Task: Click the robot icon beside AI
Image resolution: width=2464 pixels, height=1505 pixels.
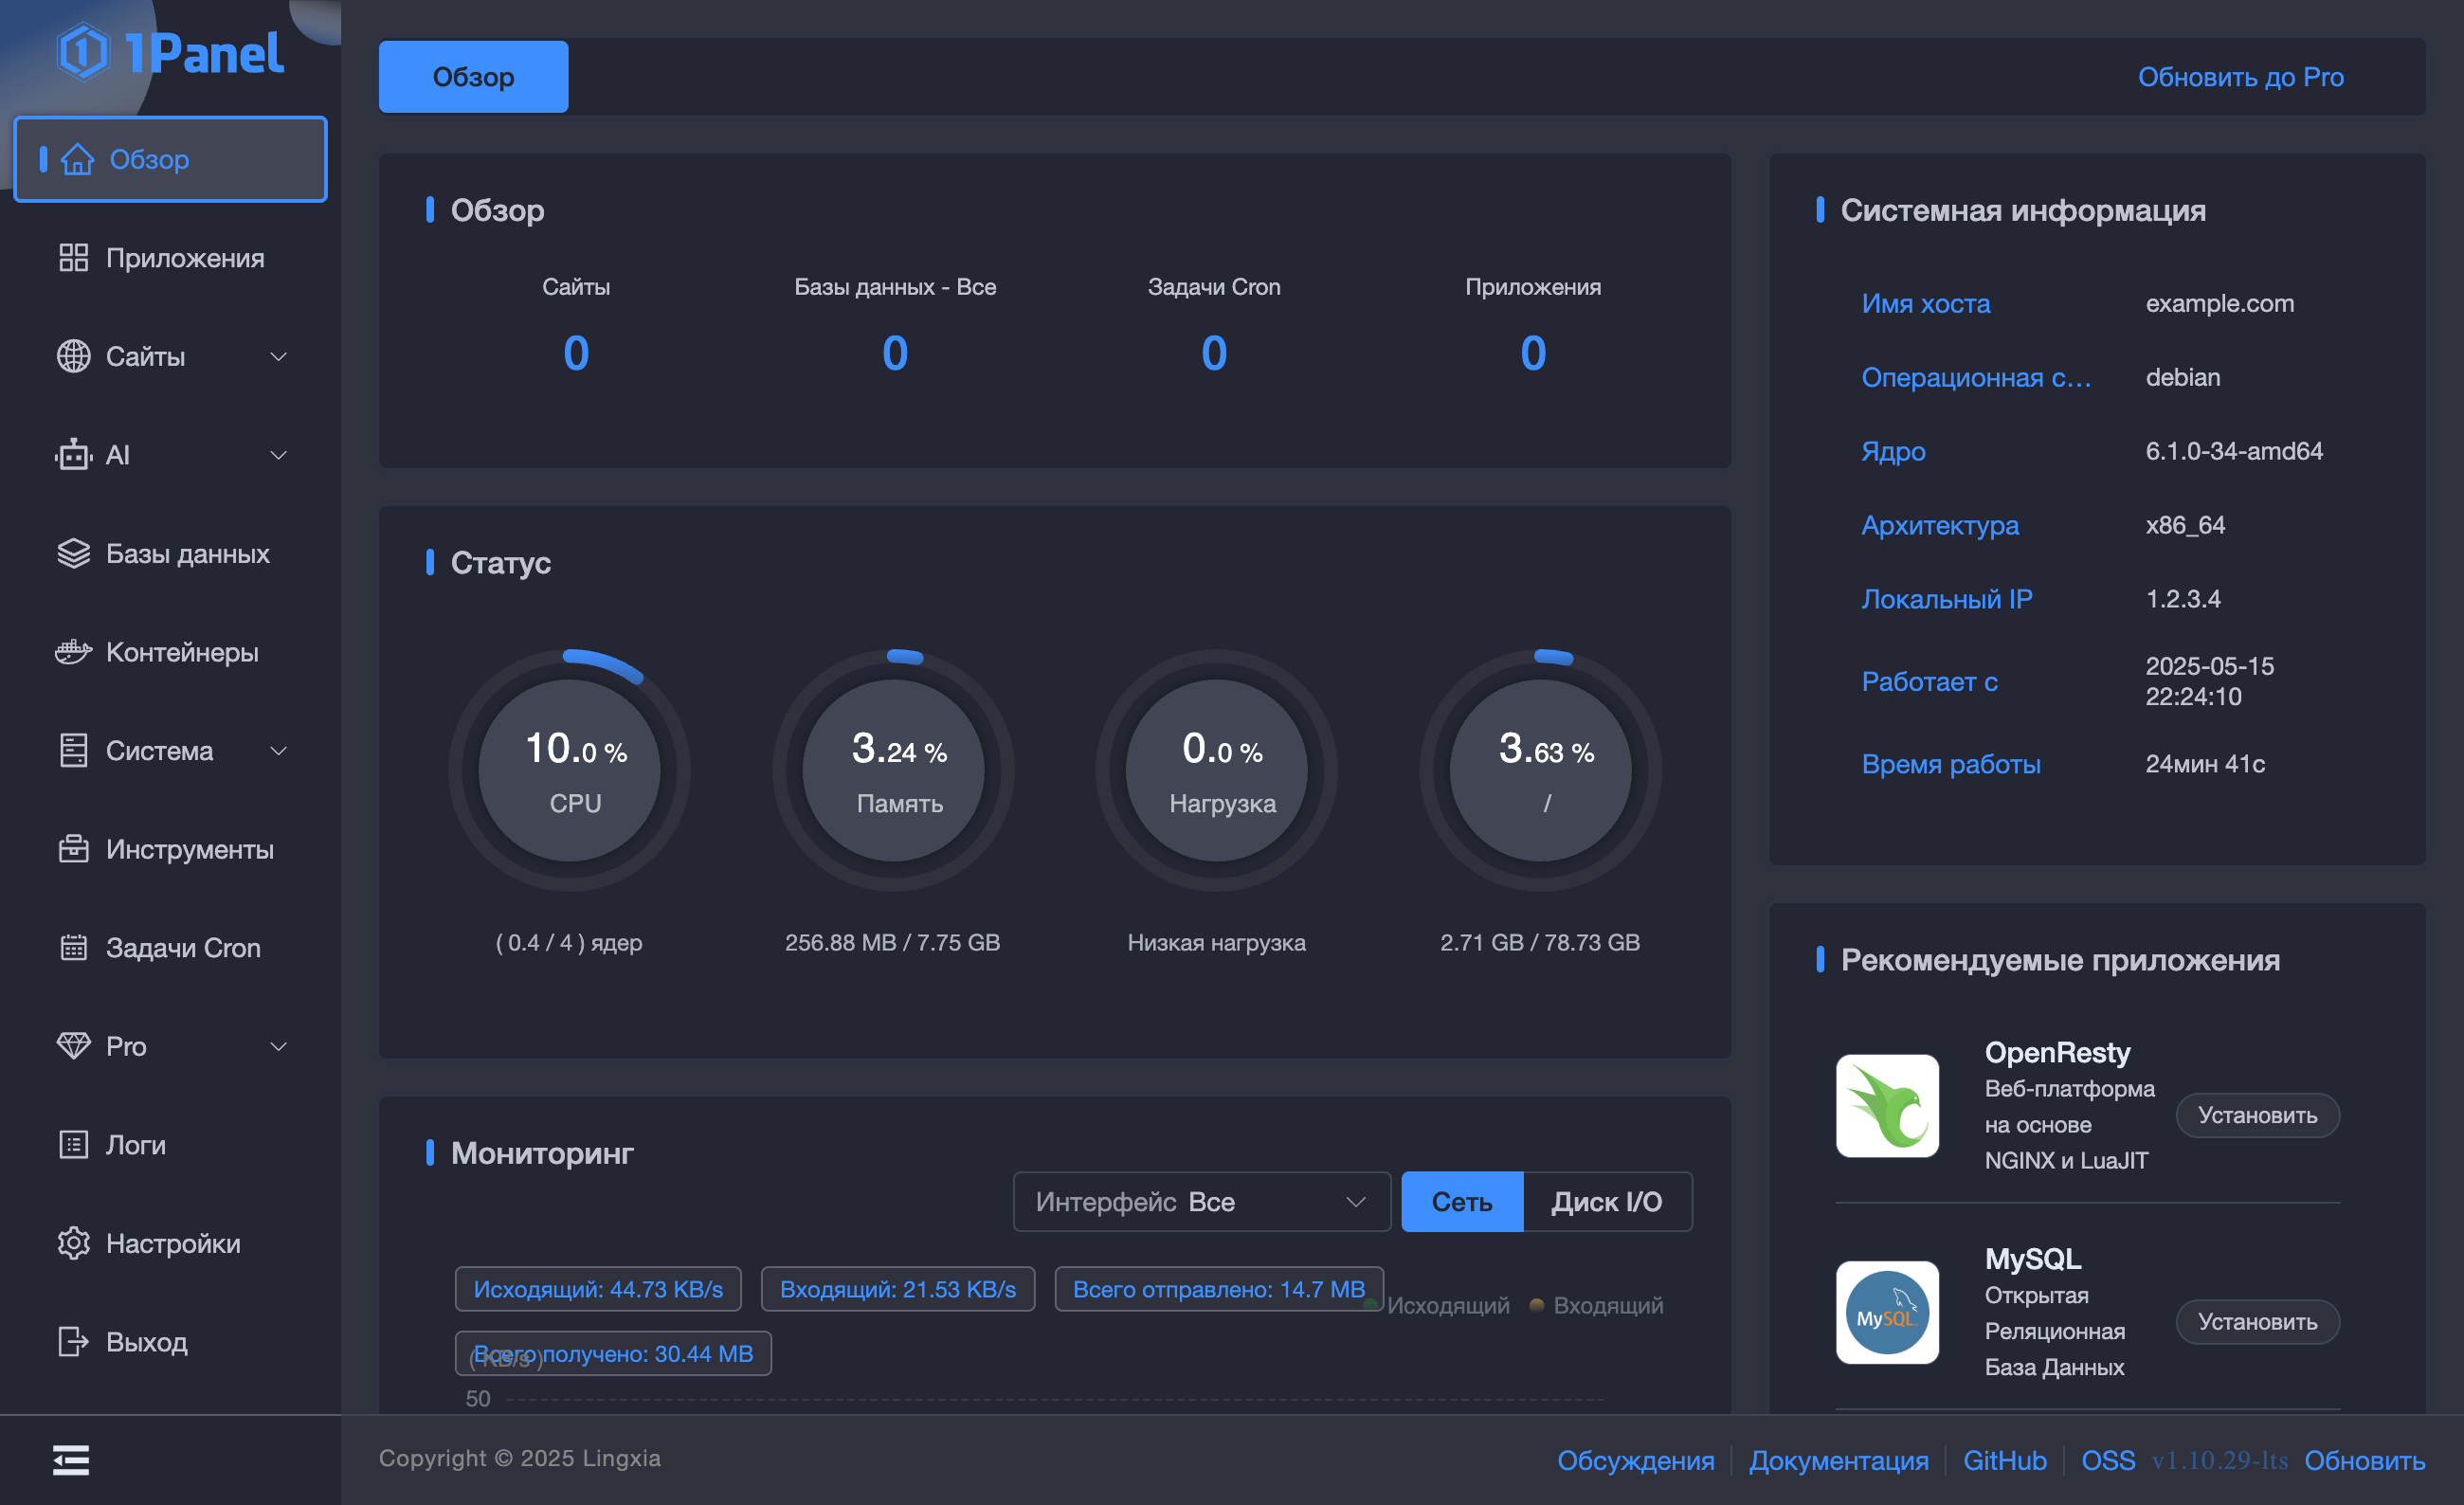Action: tap(73, 455)
